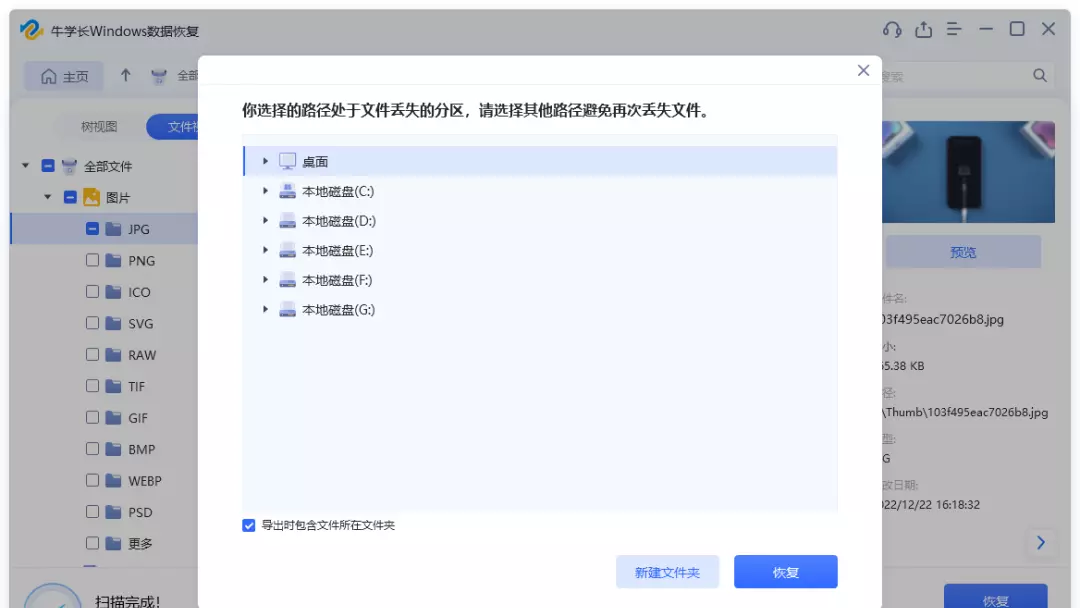Open the hamburger menu in title bar
The width and height of the screenshot is (1080, 608).
click(954, 30)
